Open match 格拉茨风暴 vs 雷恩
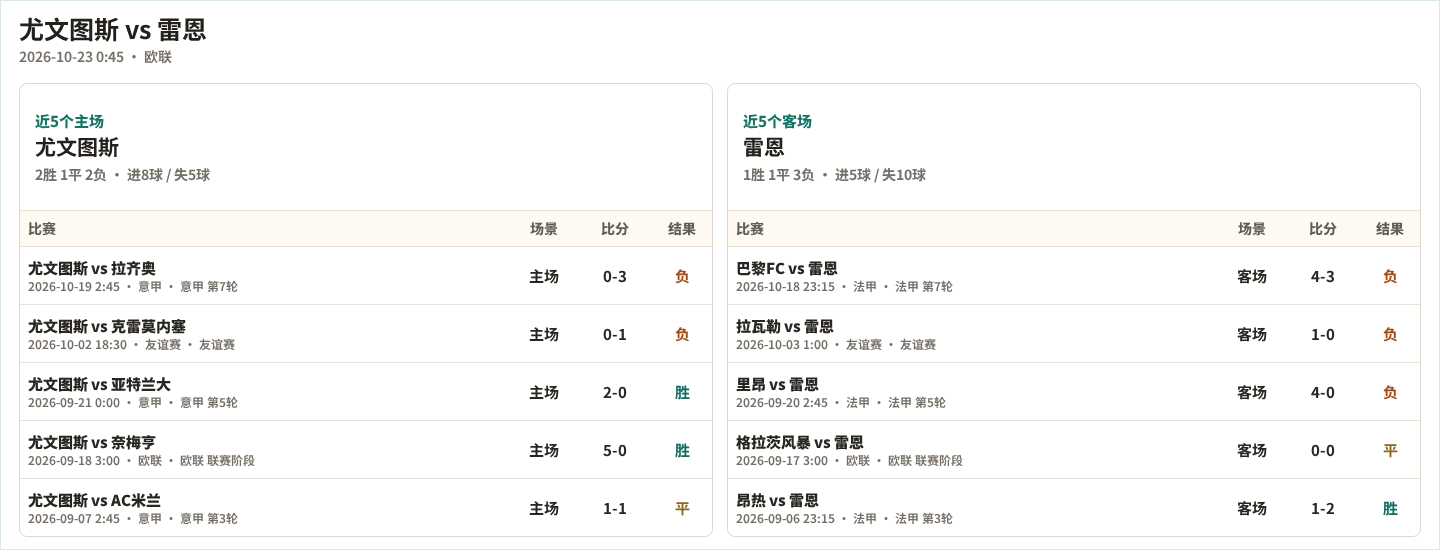This screenshot has width=1440, height=550. tap(1074, 450)
